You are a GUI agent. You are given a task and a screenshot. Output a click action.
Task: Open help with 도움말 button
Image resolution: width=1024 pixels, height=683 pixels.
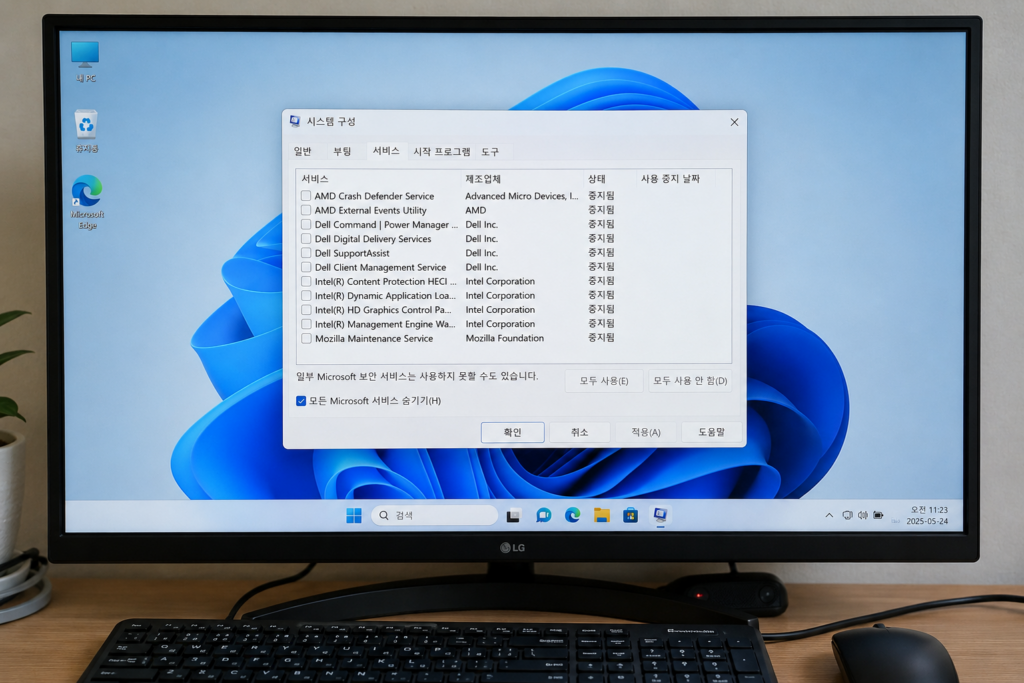point(711,432)
